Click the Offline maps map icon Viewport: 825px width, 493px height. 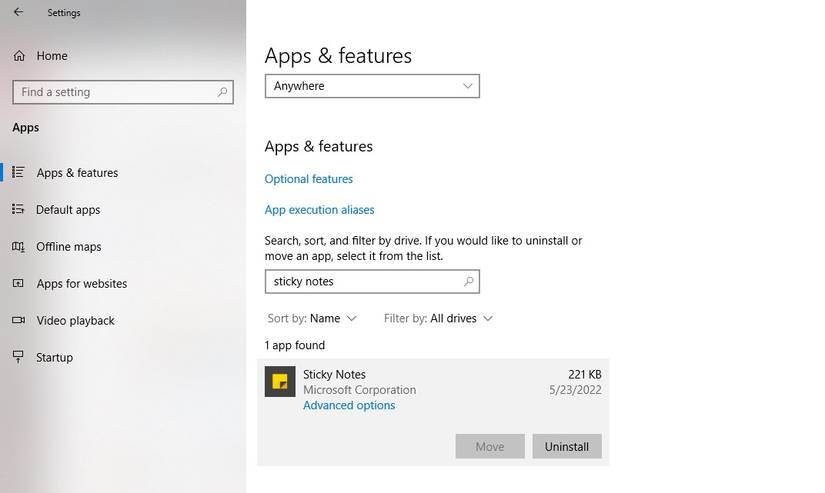click(18, 247)
